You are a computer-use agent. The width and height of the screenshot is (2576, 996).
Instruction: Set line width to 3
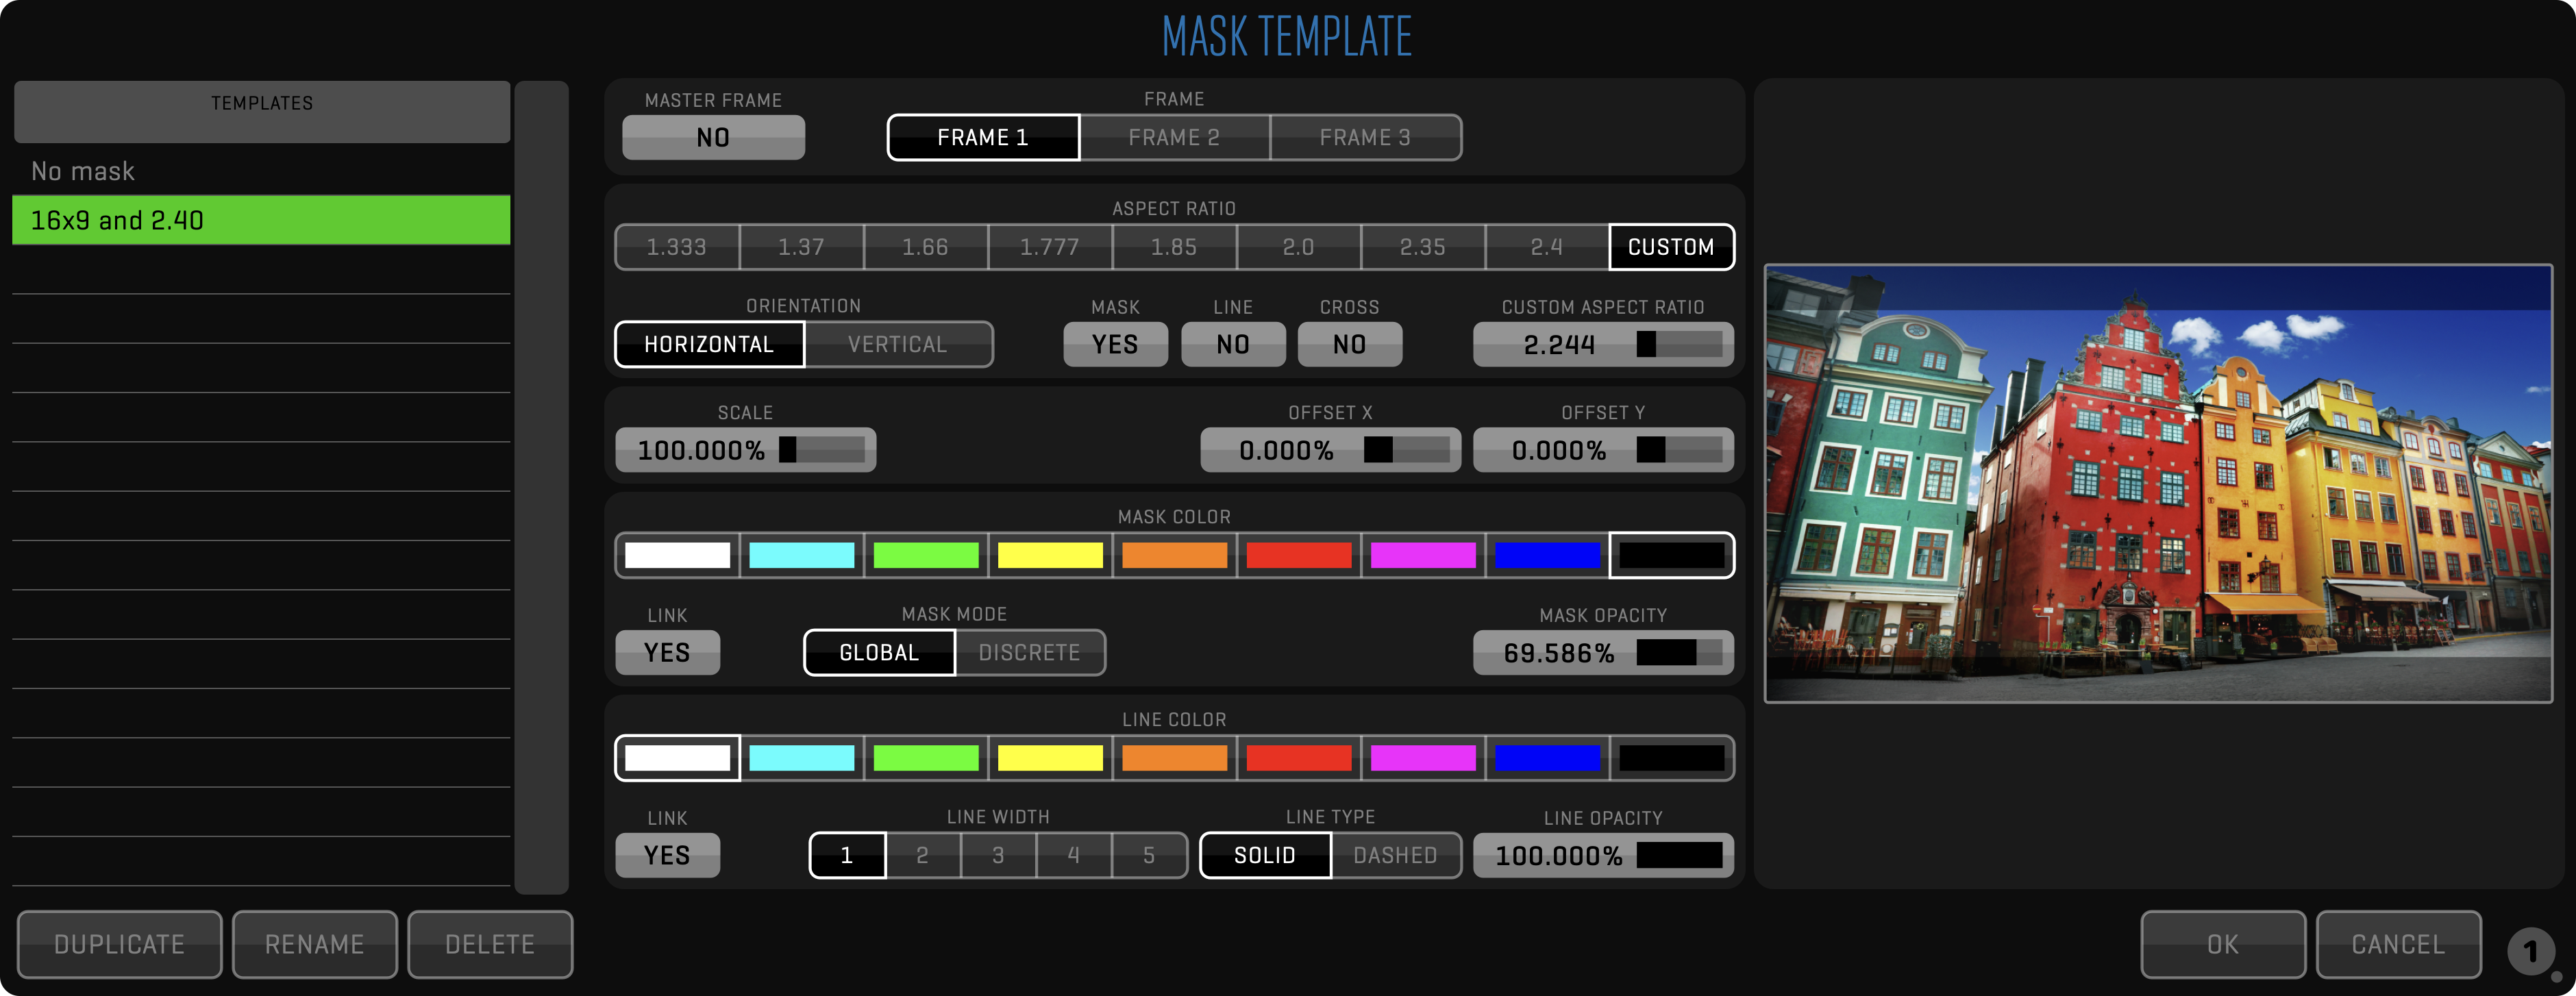(x=997, y=855)
